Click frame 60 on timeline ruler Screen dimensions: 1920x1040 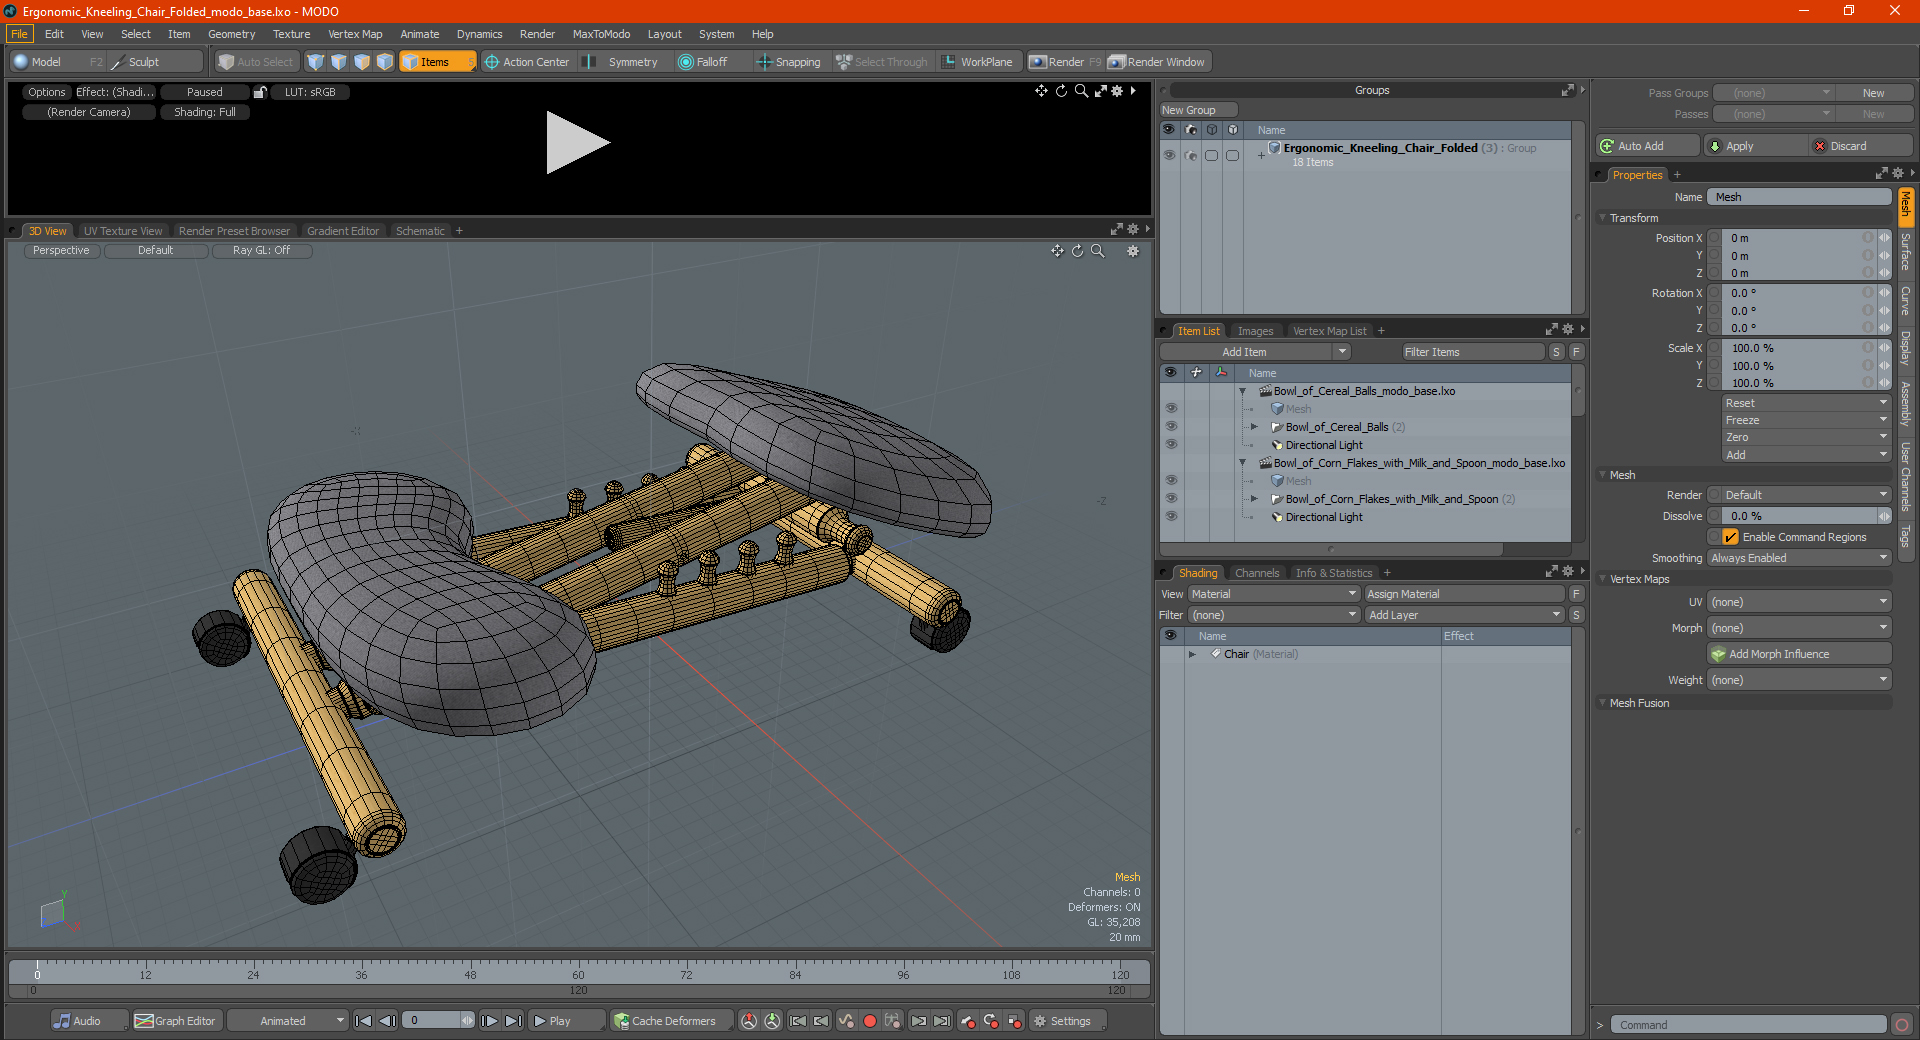[578, 973]
